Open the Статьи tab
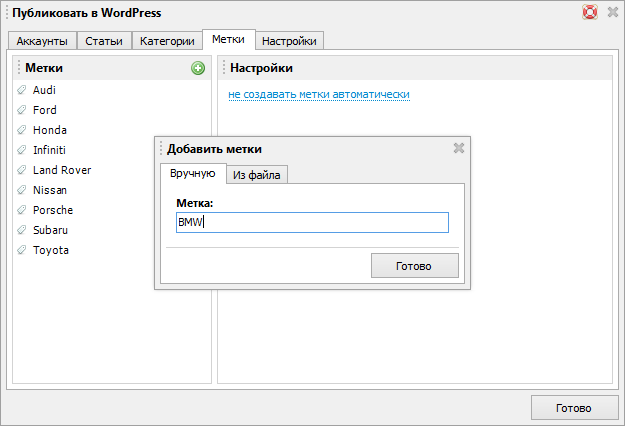Screen dimensions: 625x426 104,41
